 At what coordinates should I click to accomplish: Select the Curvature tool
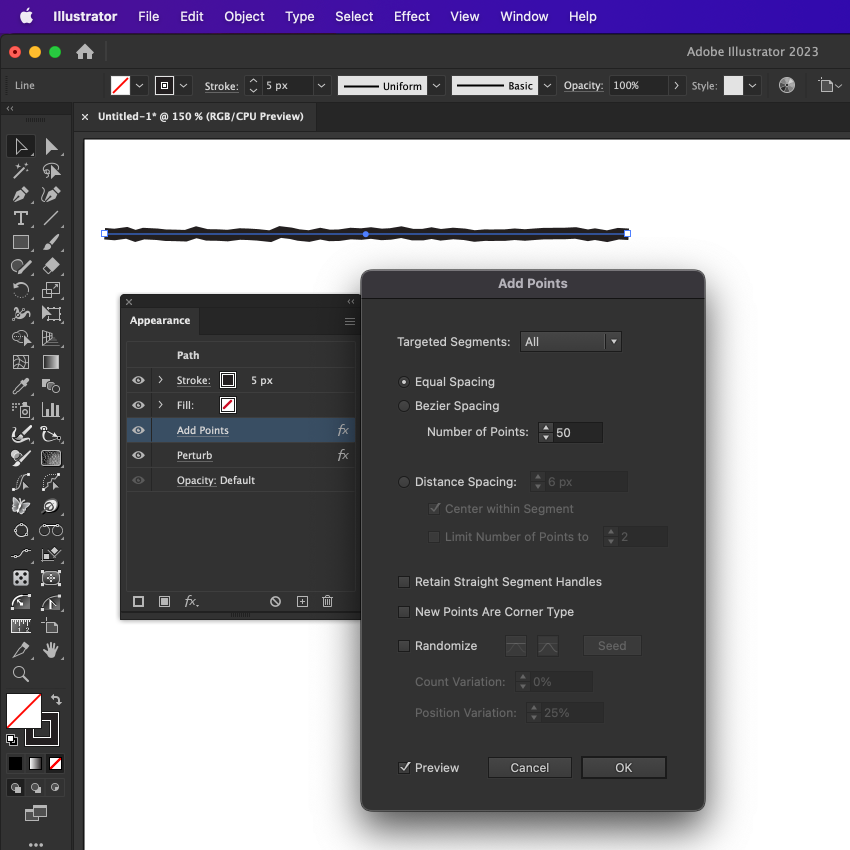click(x=51, y=195)
